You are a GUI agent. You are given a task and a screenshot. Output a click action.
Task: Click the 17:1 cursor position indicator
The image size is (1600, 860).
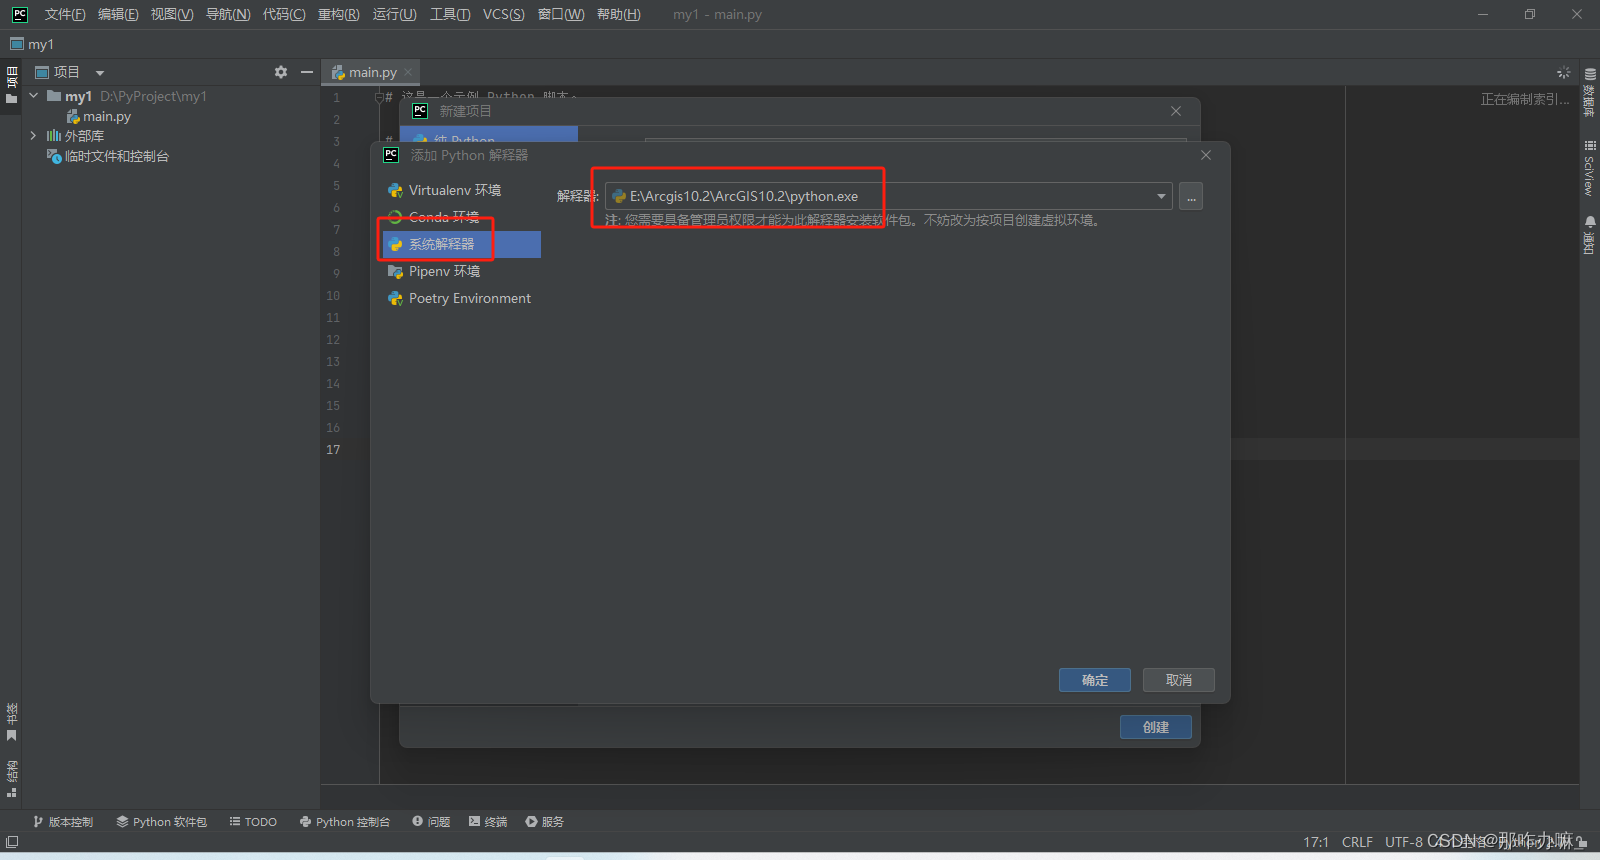pos(1316,842)
